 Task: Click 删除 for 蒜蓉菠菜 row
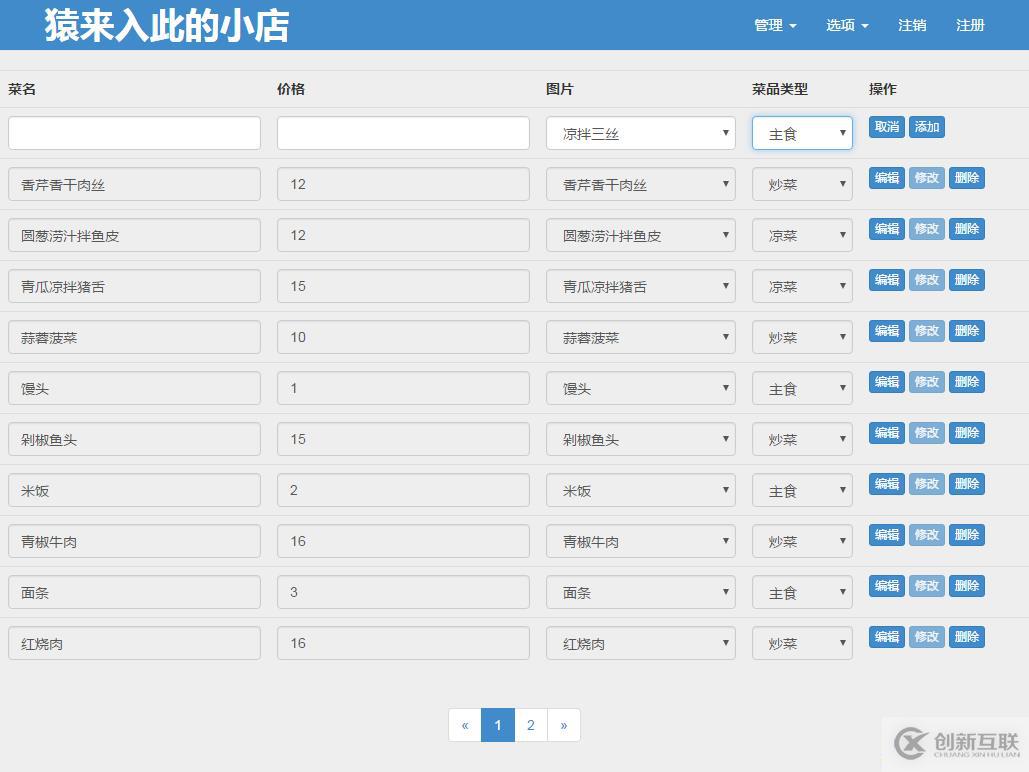coord(967,331)
